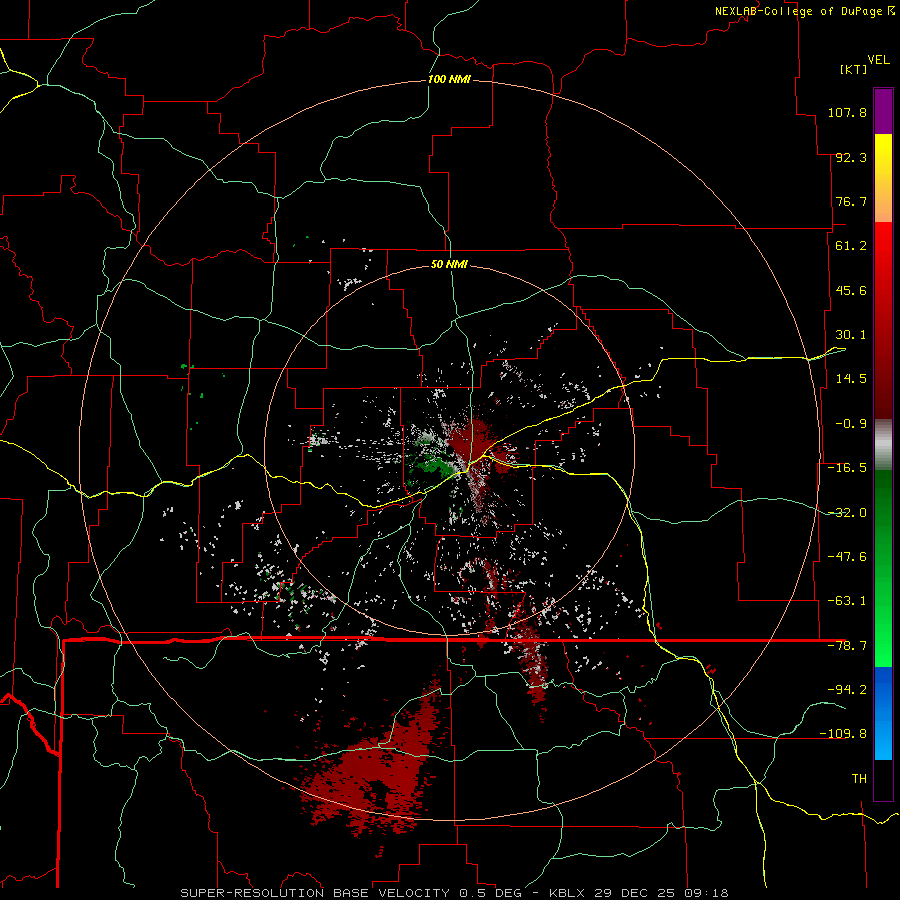The image size is (900, 900).
Task: Click the 61.2 velocity scale value
Action: pos(851,246)
